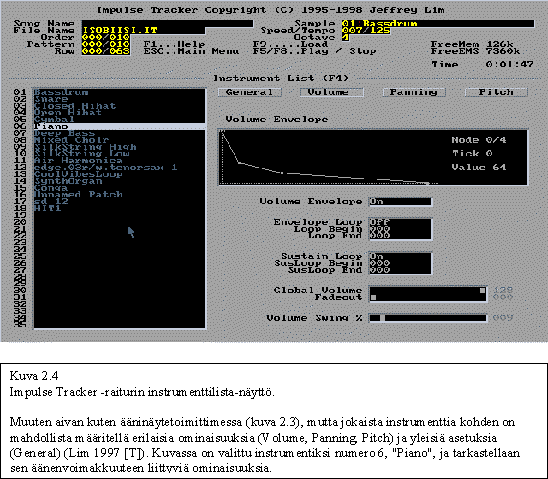Click the Sample field 01:Bassdrum
Image resolution: width=548 pixels, height=479 pixels.
click(438, 23)
